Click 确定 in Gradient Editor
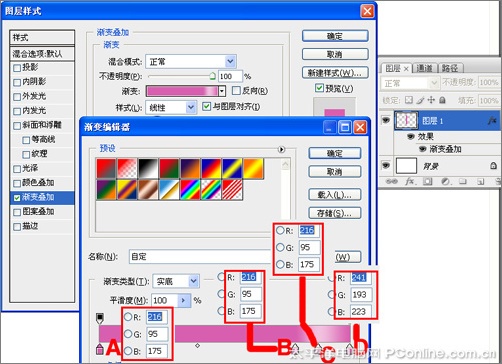This screenshot has height=364, width=502. tap(335, 153)
